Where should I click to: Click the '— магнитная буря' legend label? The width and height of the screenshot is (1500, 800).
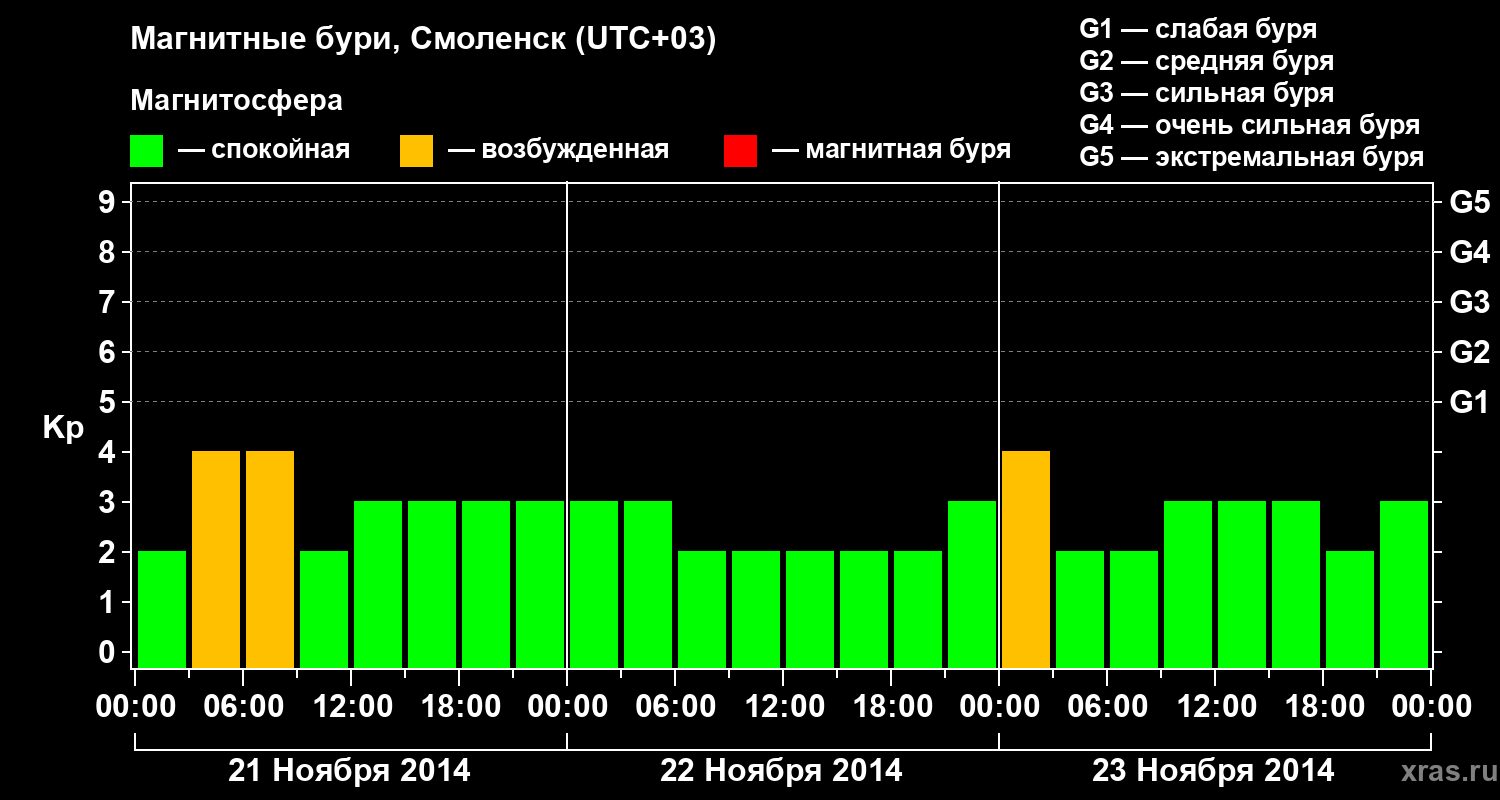point(892,151)
